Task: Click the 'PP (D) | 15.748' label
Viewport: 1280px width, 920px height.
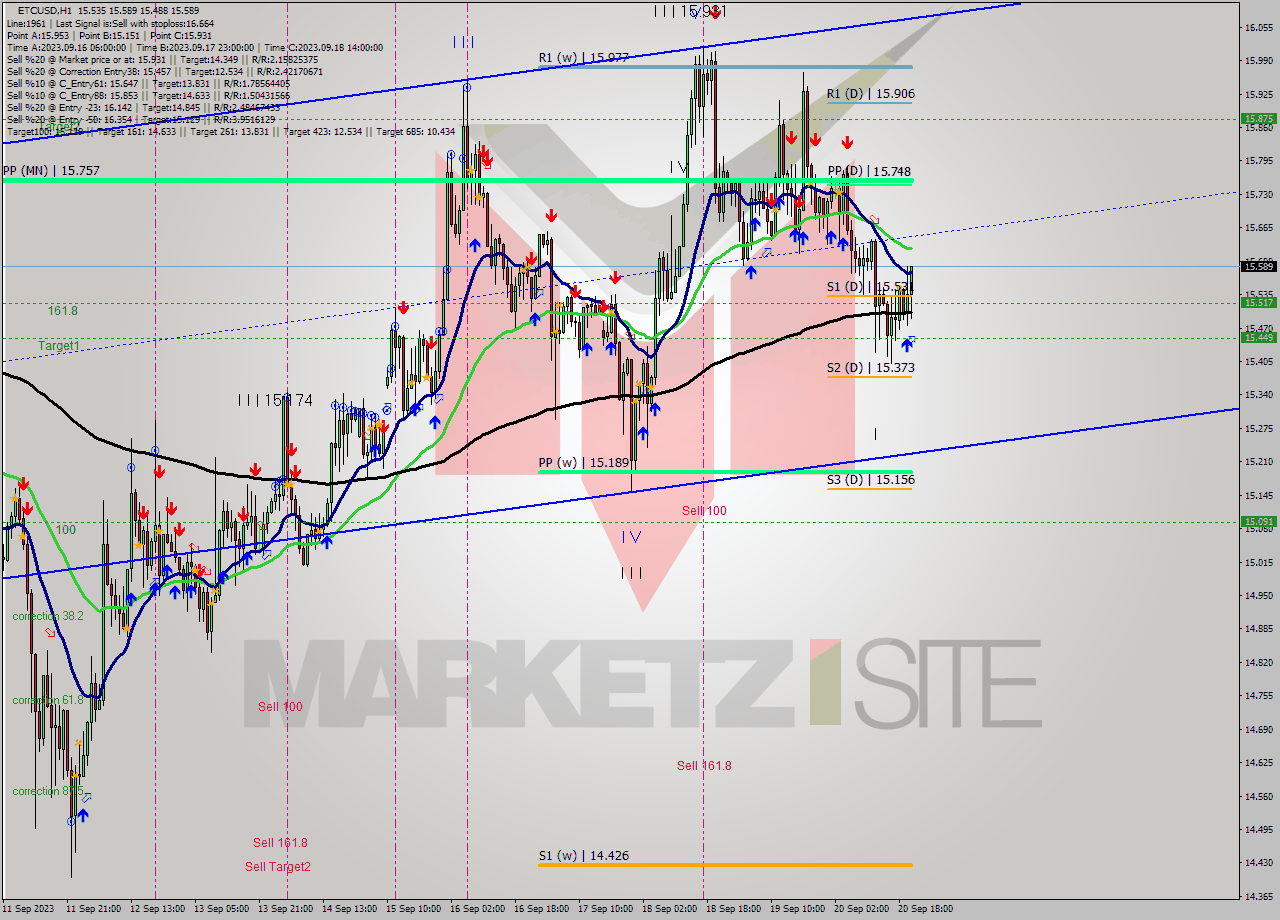Action: tap(871, 171)
